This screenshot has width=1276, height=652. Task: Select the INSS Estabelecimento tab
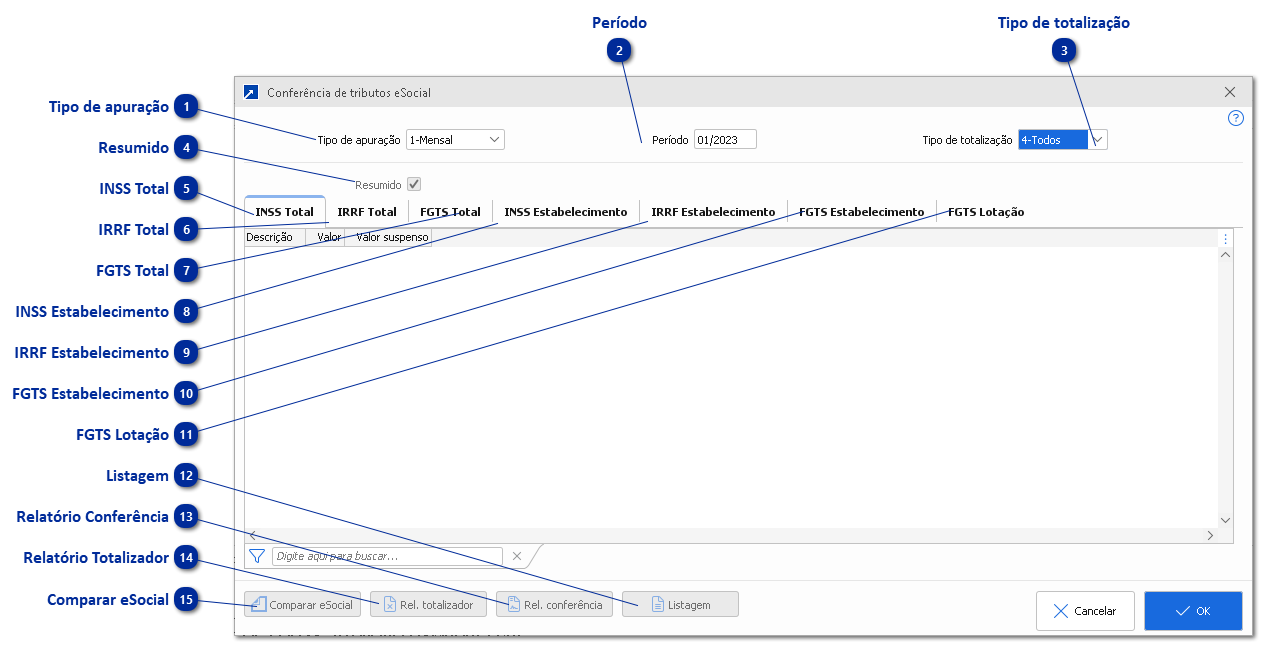pos(566,212)
